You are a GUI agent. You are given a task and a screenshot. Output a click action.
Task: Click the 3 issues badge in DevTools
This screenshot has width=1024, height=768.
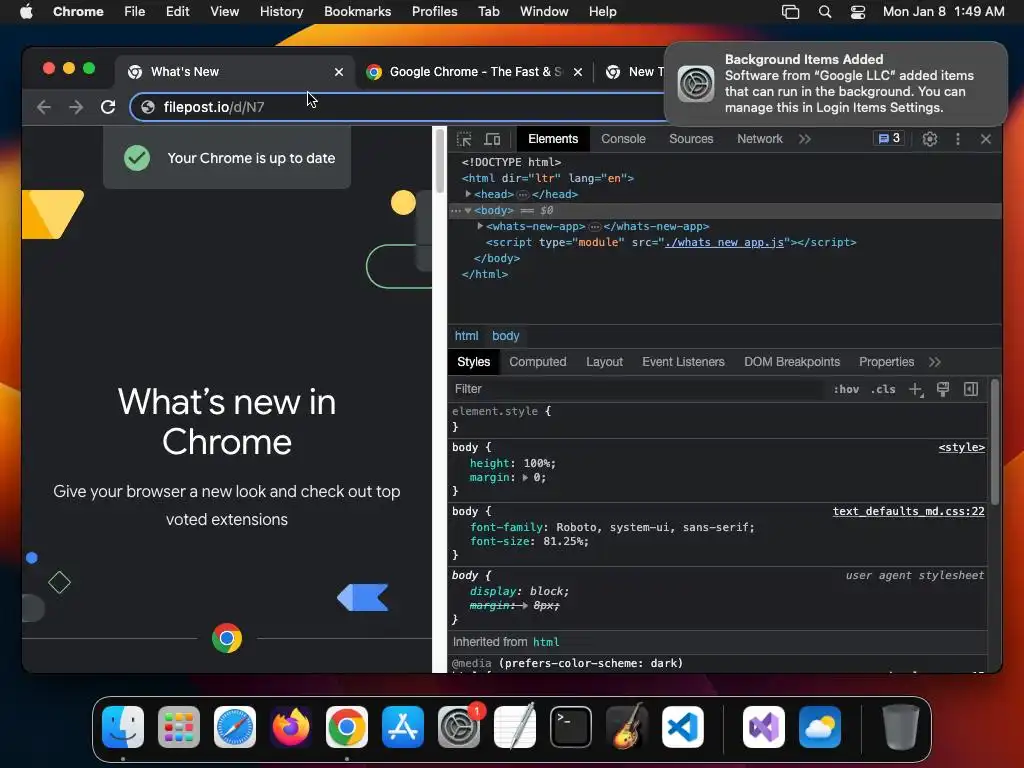coord(889,138)
